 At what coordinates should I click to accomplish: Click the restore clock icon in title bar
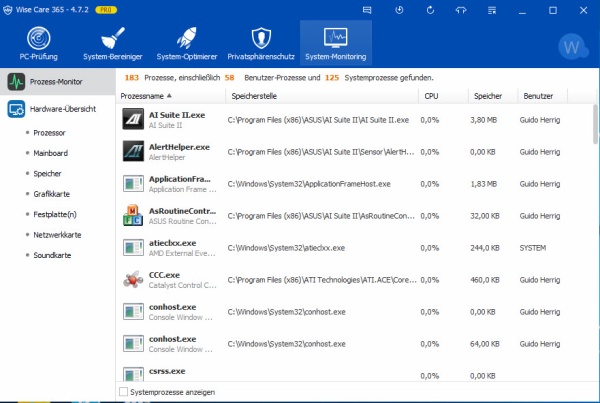point(399,10)
